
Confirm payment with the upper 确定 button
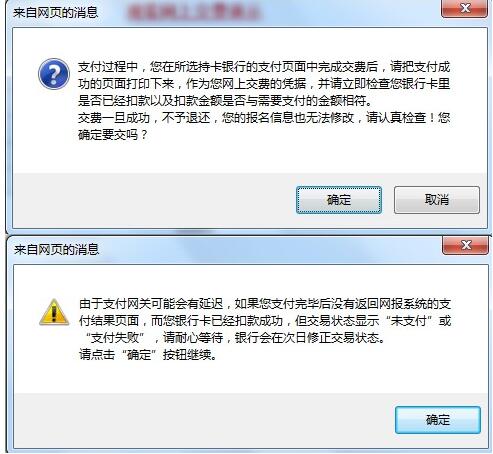point(339,200)
